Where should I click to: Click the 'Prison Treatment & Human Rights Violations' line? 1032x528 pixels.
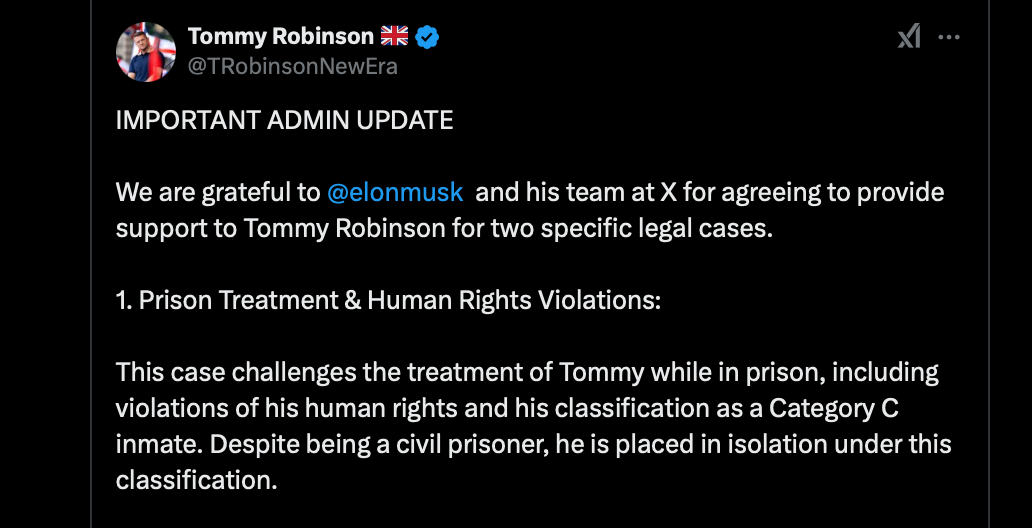(x=400, y=300)
